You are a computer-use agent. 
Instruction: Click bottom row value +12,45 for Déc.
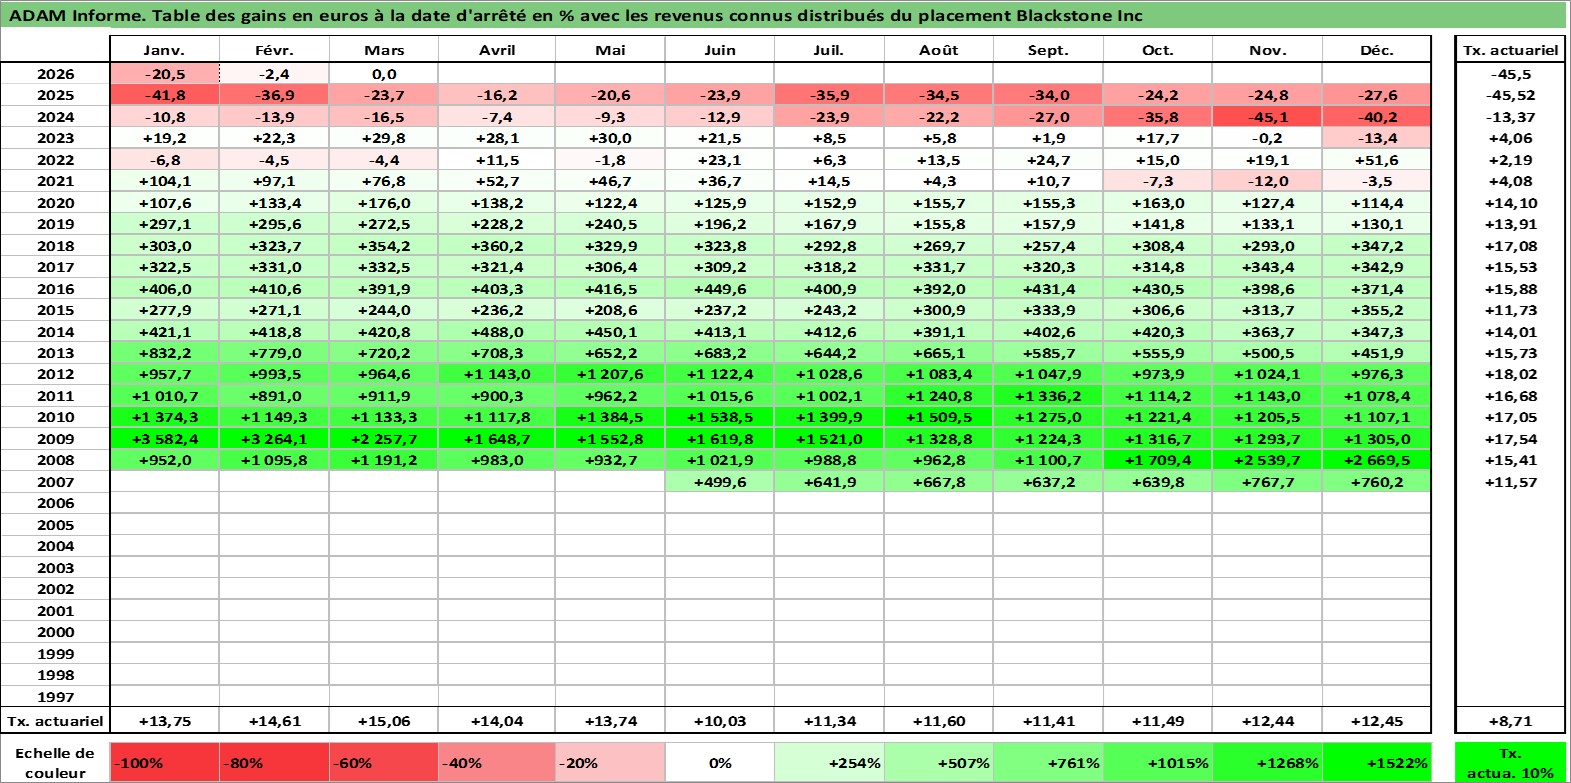click(x=1377, y=721)
